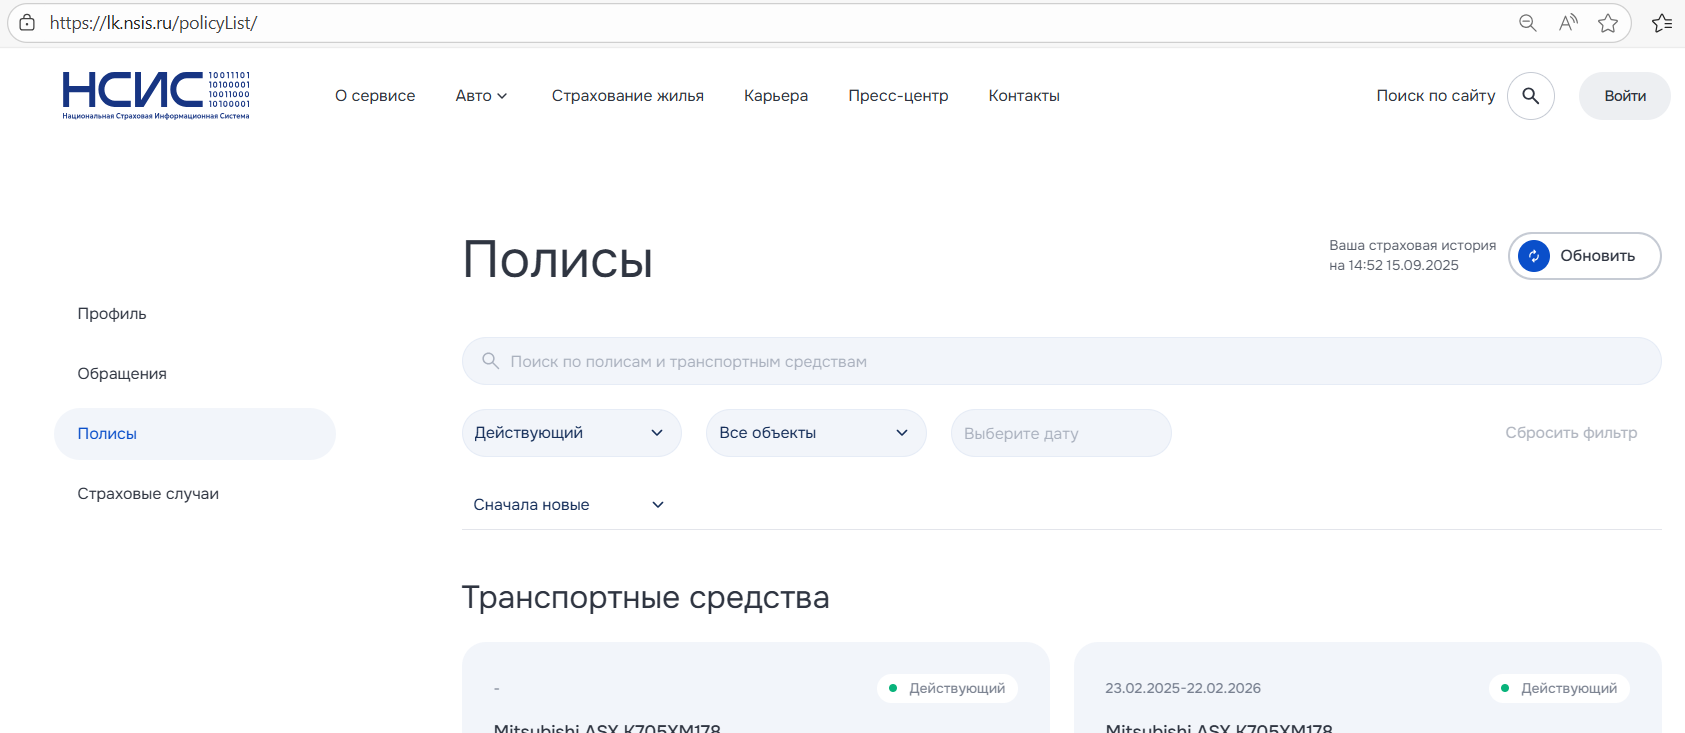Click the Выберите дату field
Screen dimensions: 1685x733
click(x=1061, y=433)
